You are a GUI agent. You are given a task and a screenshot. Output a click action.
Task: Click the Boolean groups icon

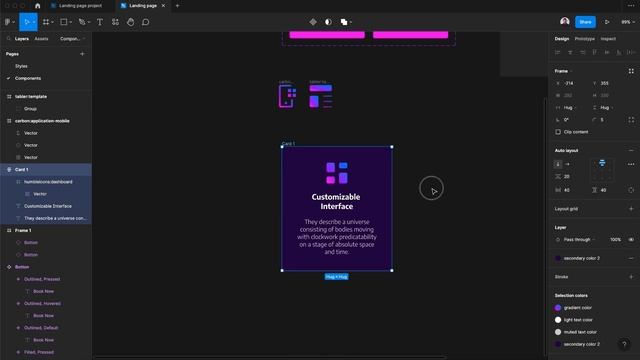pos(344,22)
